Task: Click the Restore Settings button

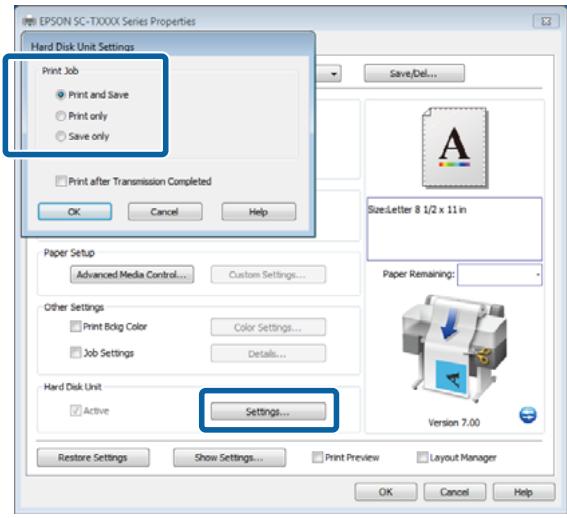Action: [x=93, y=458]
